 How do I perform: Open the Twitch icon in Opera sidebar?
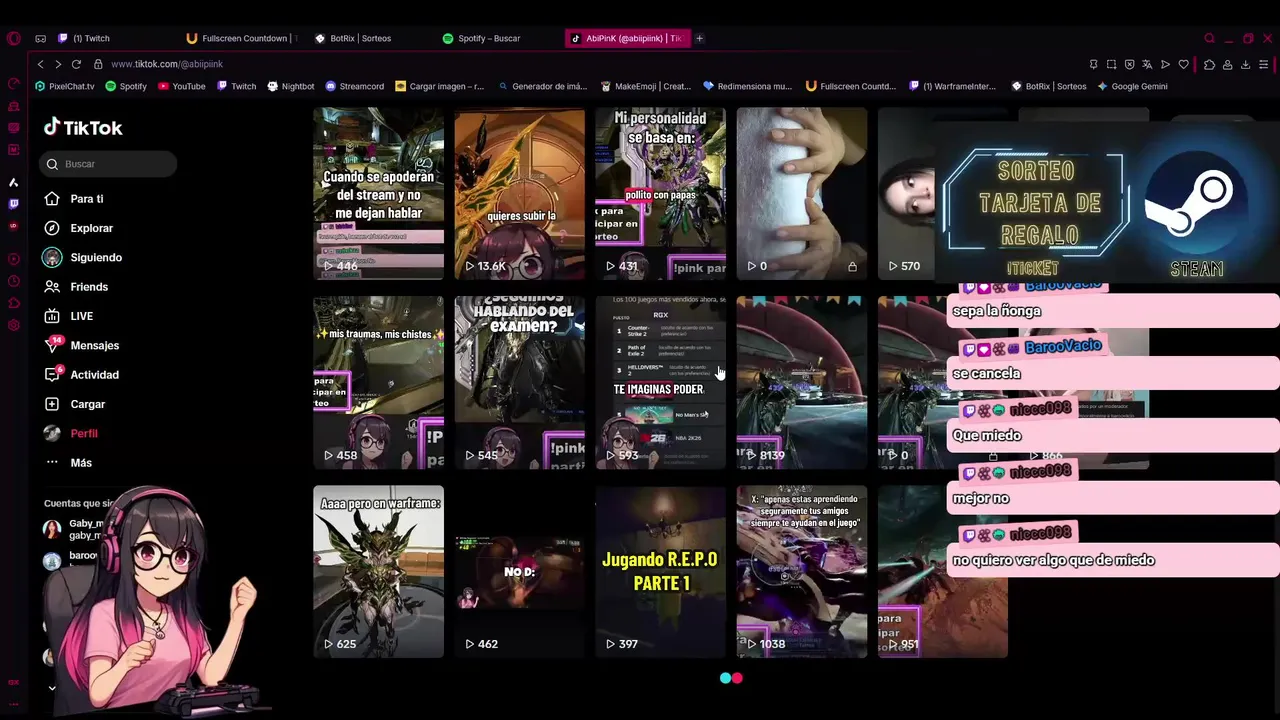[13, 204]
